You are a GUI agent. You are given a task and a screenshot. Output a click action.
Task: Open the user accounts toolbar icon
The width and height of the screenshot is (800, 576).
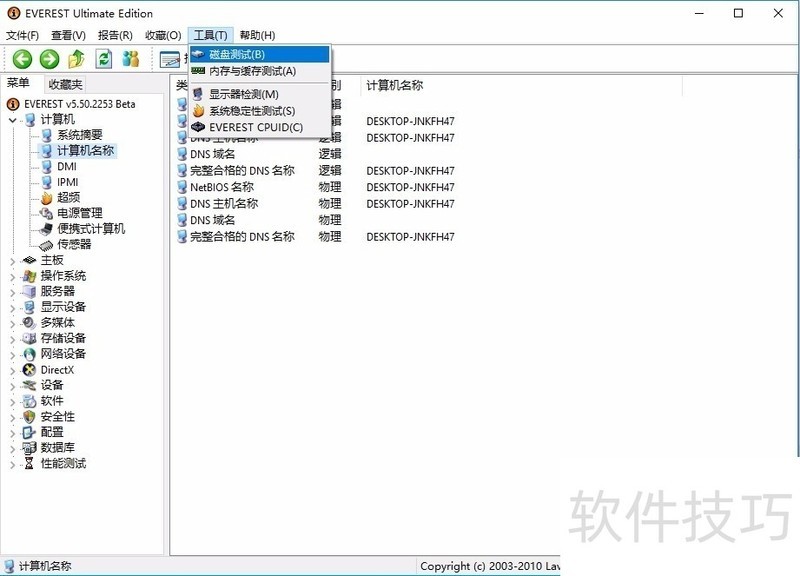tap(131, 58)
